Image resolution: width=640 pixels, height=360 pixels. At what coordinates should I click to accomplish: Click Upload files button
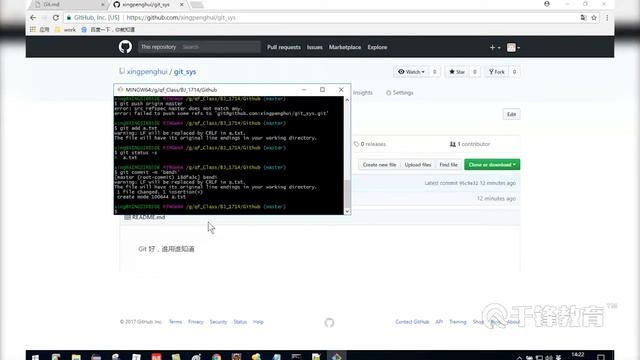click(x=418, y=164)
